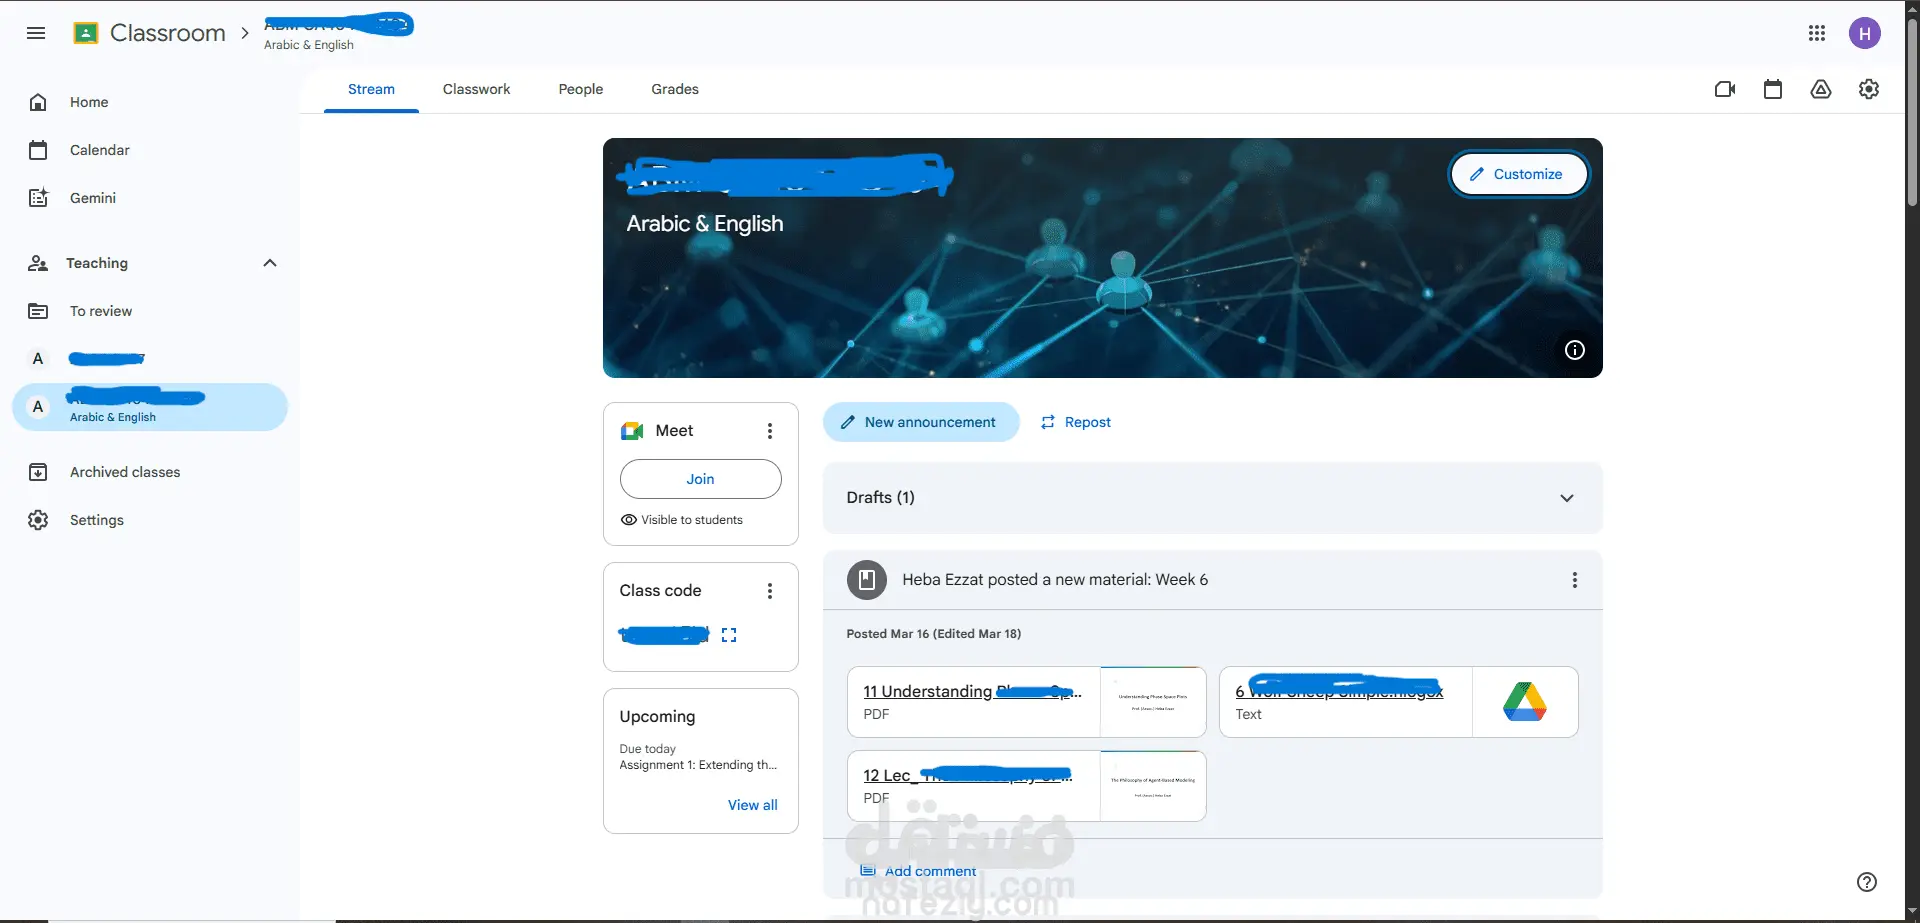
Task: Click the Archived classes icon
Action: 38,472
